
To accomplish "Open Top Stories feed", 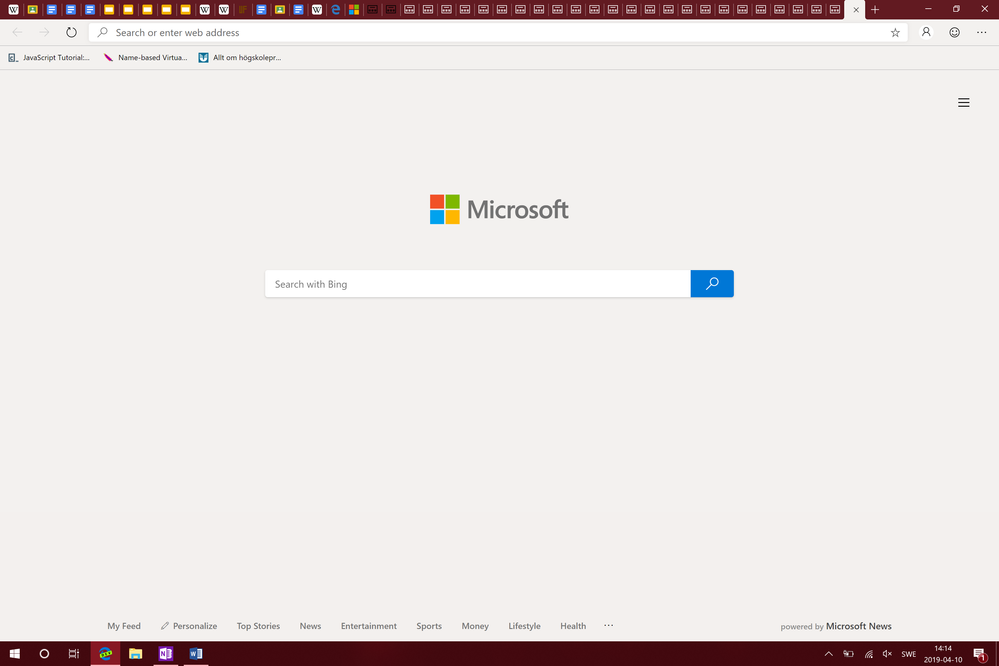I will pos(258,626).
